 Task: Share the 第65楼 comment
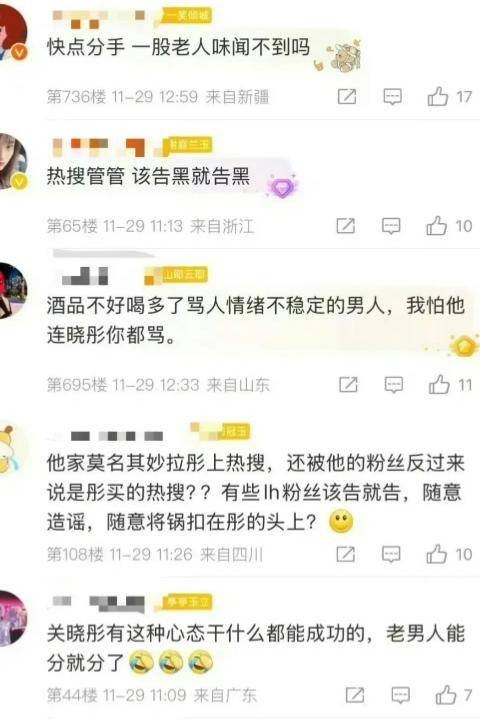(345, 225)
